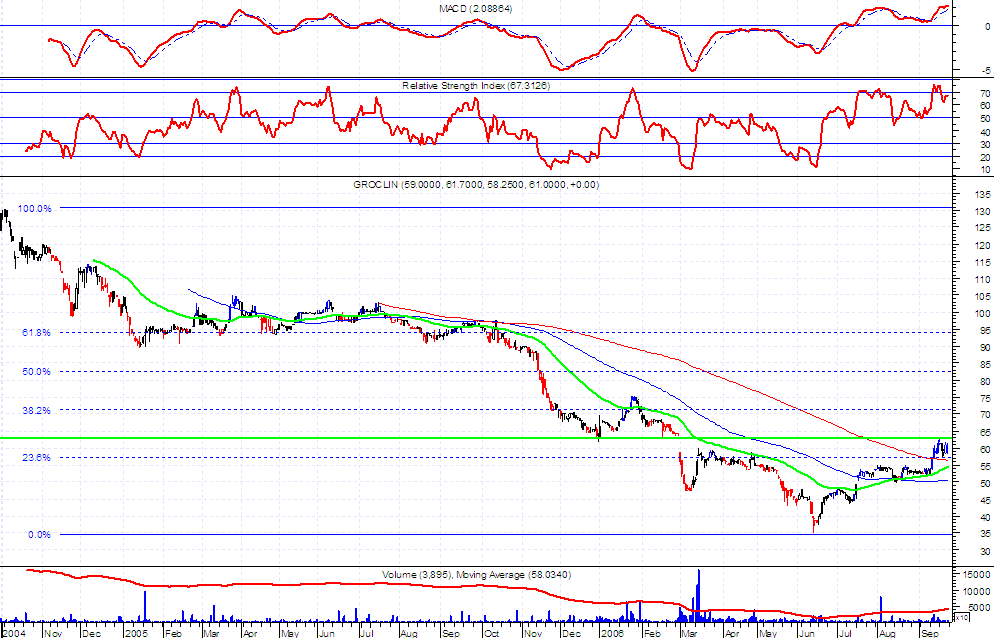Click the -5 value on MACD axis
This screenshot has height=638, width=994.
point(986,70)
